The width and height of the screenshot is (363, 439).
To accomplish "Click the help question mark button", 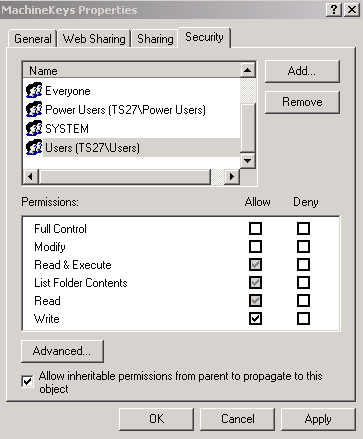I will [334, 10].
